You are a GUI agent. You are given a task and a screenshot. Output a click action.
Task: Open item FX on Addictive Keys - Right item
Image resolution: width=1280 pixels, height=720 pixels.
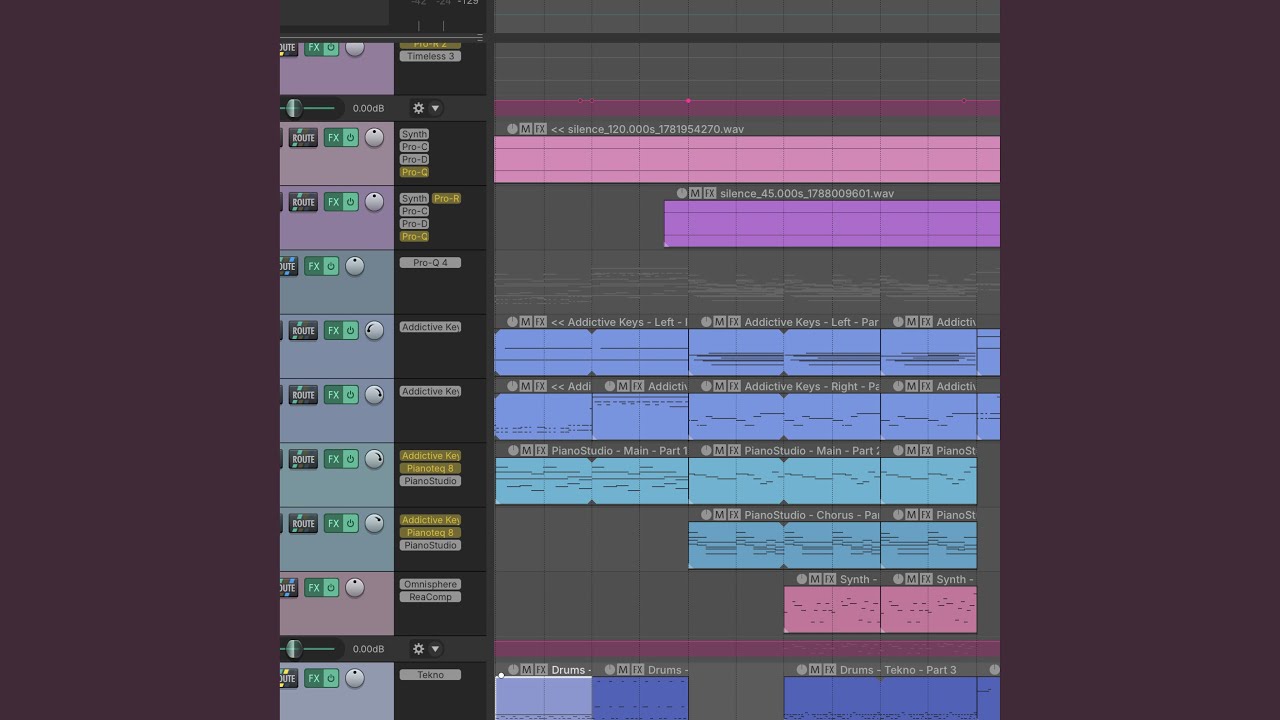(x=734, y=387)
